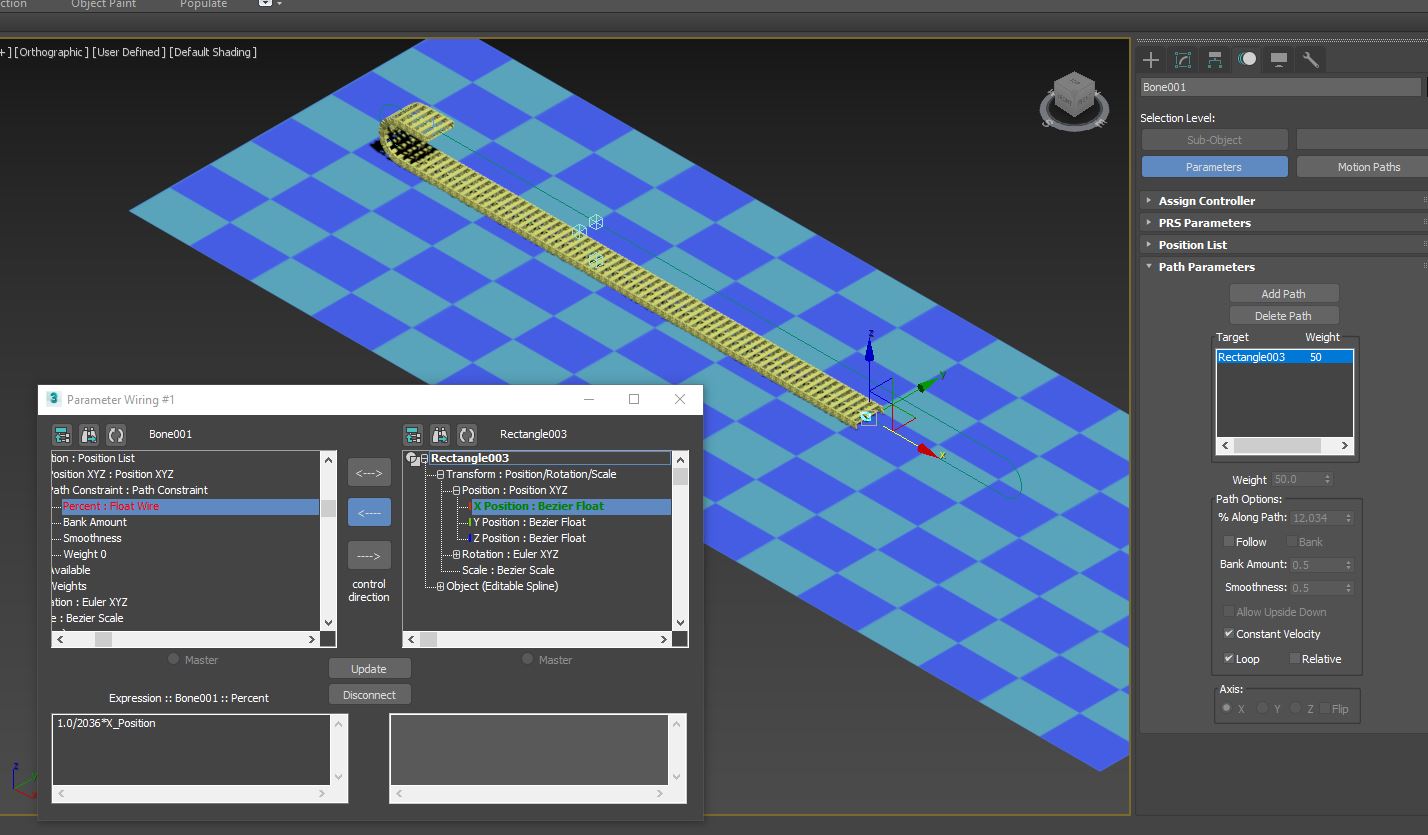The image size is (1428, 835).
Task: Click the Bone001 object name field
Action: tap(1280, 88)
